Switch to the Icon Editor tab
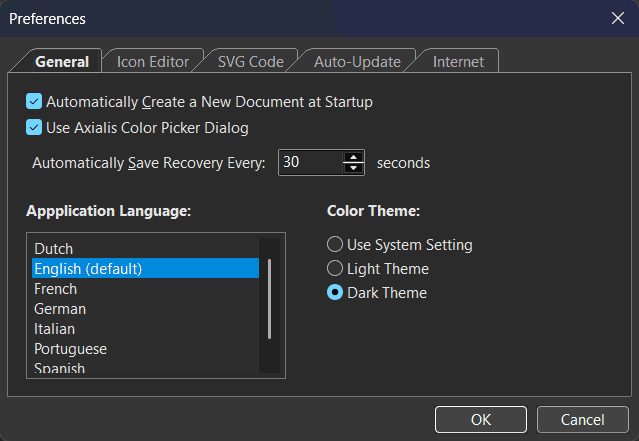 pyautogui.click(x=152, y=62)
